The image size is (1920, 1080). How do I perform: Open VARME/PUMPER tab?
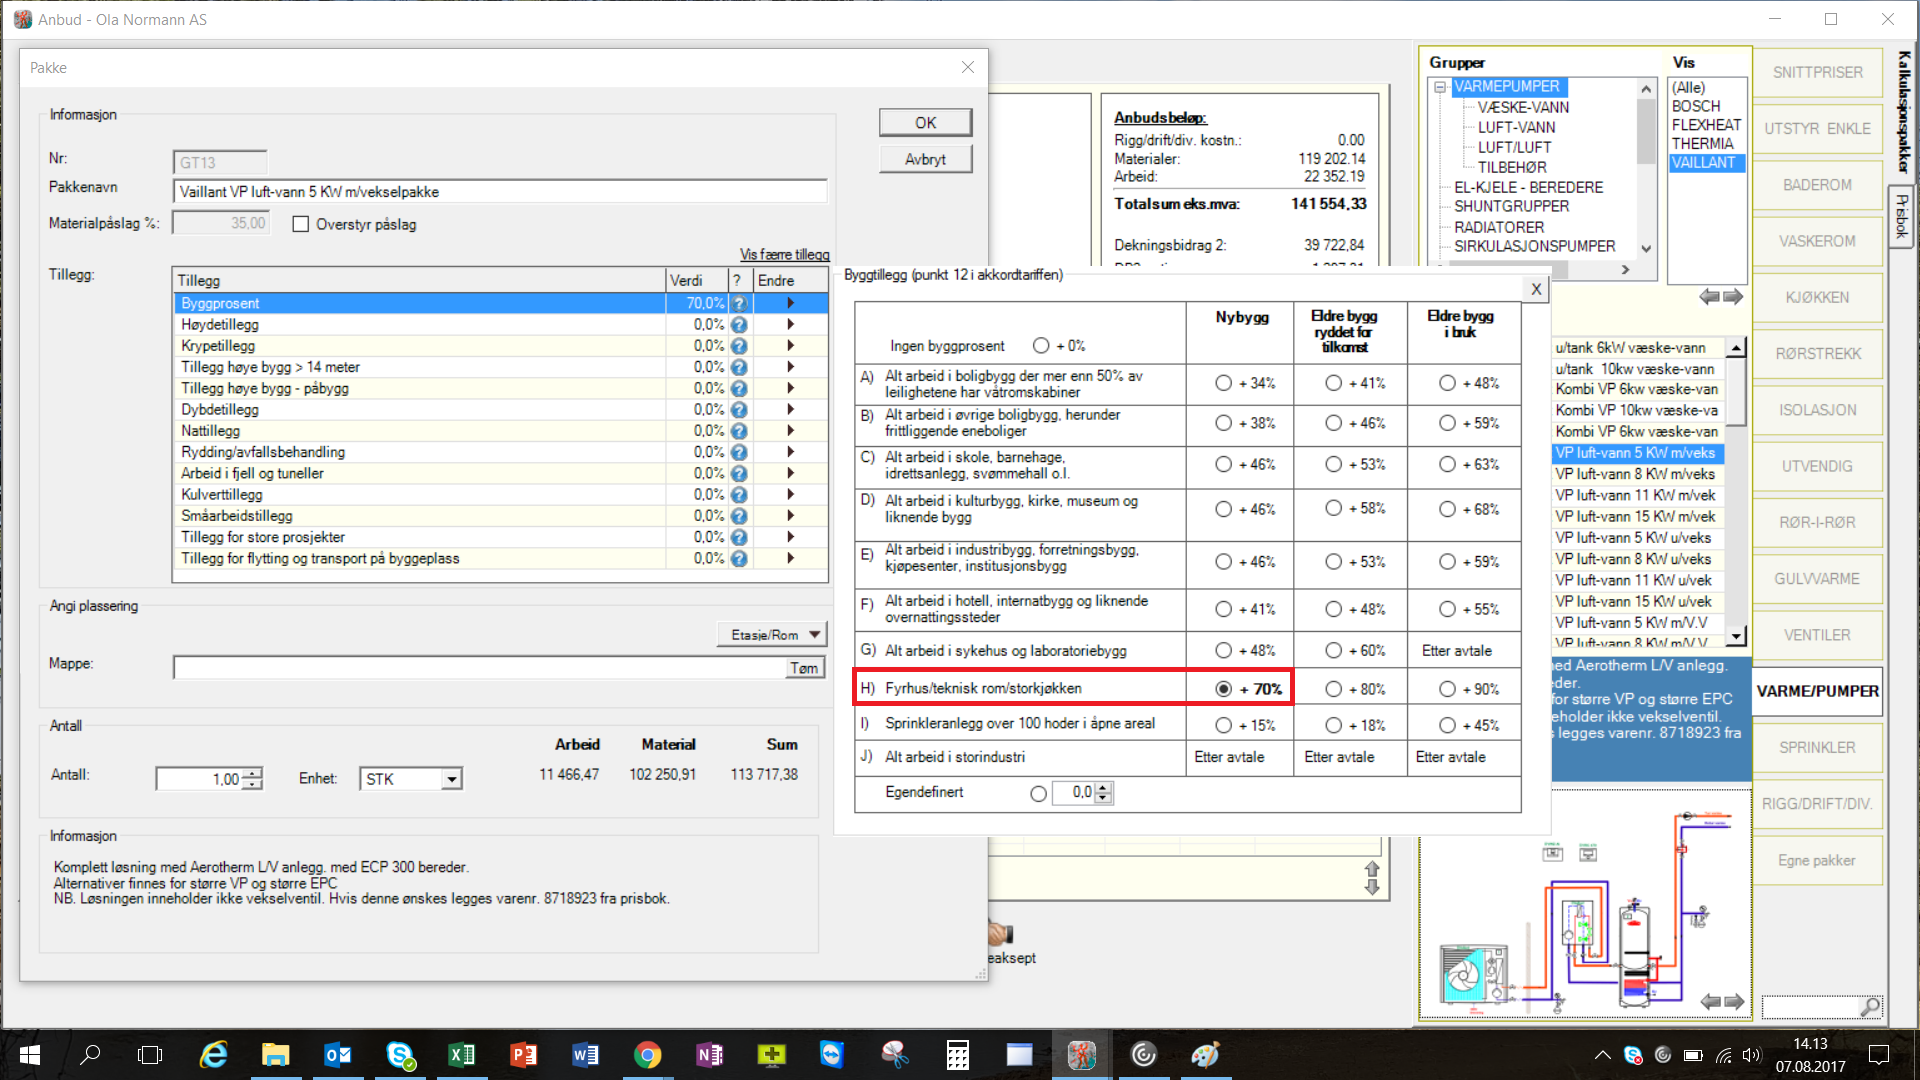1817,691
